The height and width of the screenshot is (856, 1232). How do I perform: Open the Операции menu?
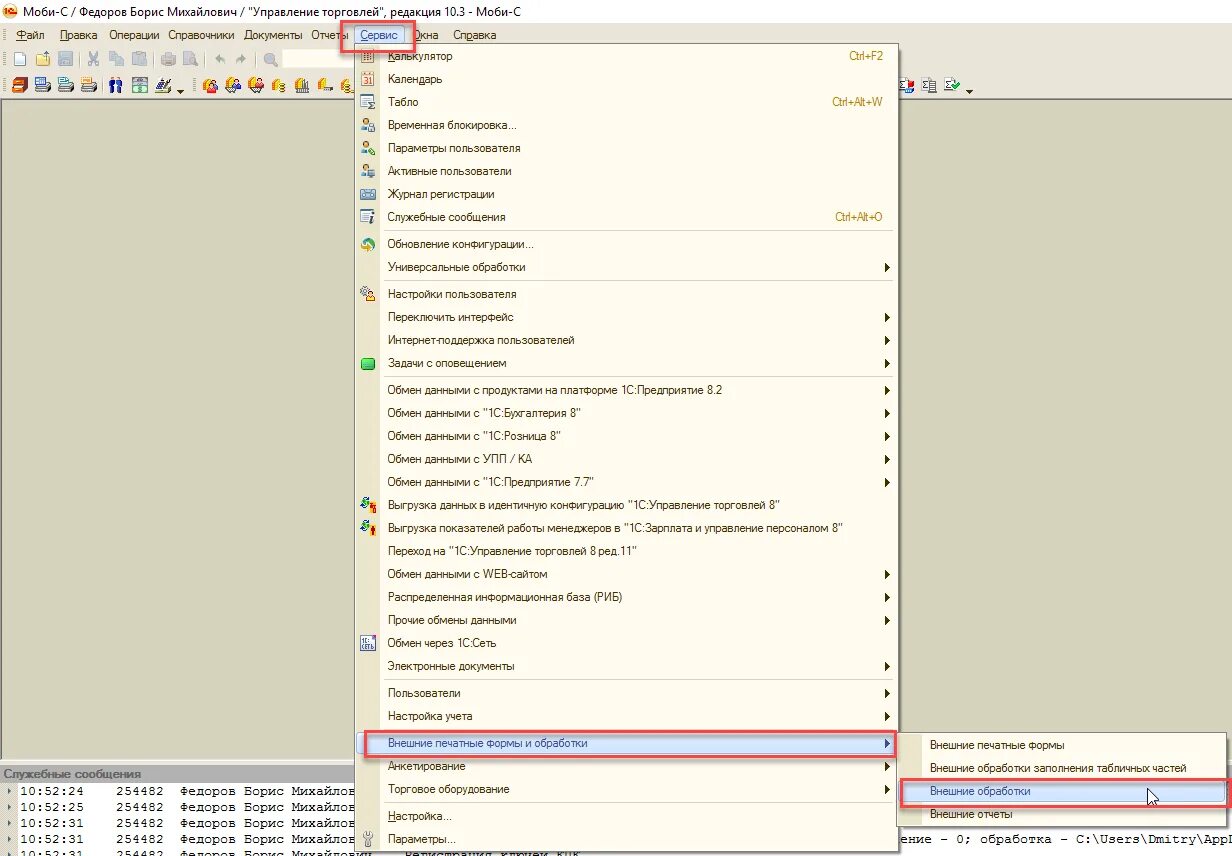coord(134,35)
